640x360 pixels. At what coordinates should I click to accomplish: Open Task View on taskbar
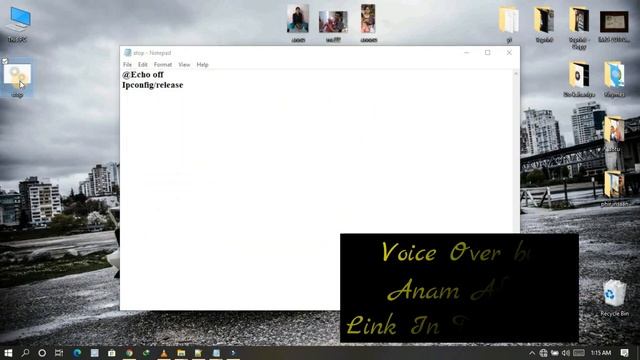[59, 353]
